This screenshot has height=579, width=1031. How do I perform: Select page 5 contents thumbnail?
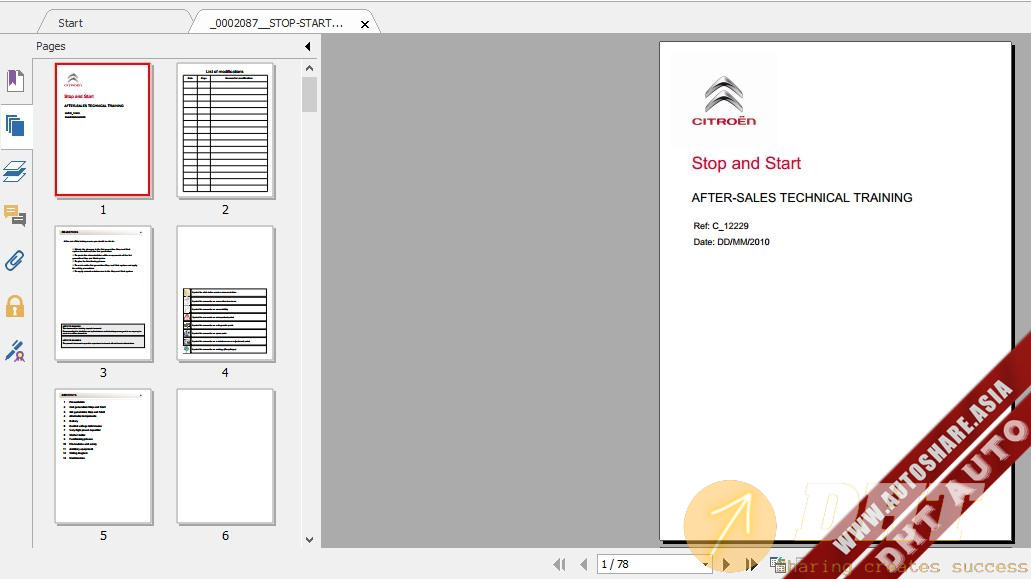tap(103, 456)
